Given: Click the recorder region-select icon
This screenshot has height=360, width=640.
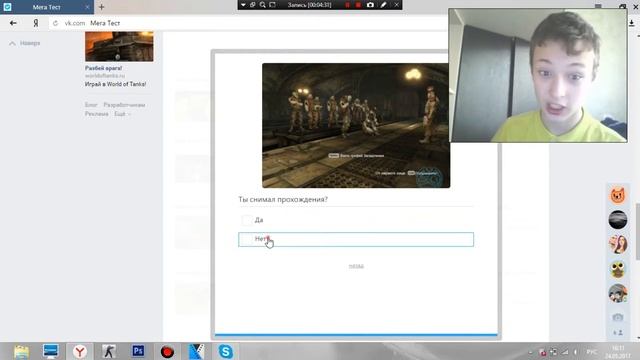Looking at the screenshot, I should tap(272, 5).
